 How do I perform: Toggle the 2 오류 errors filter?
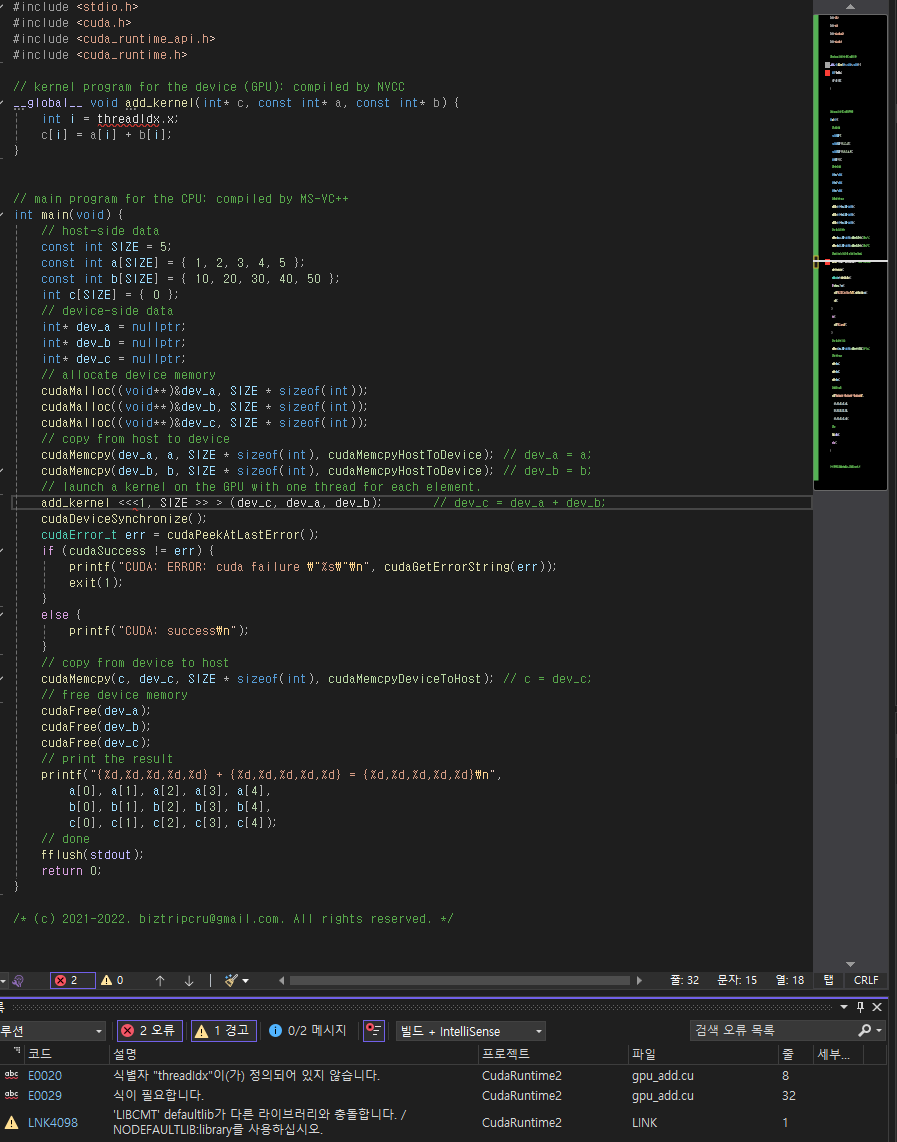click(x=149, y=1031)
